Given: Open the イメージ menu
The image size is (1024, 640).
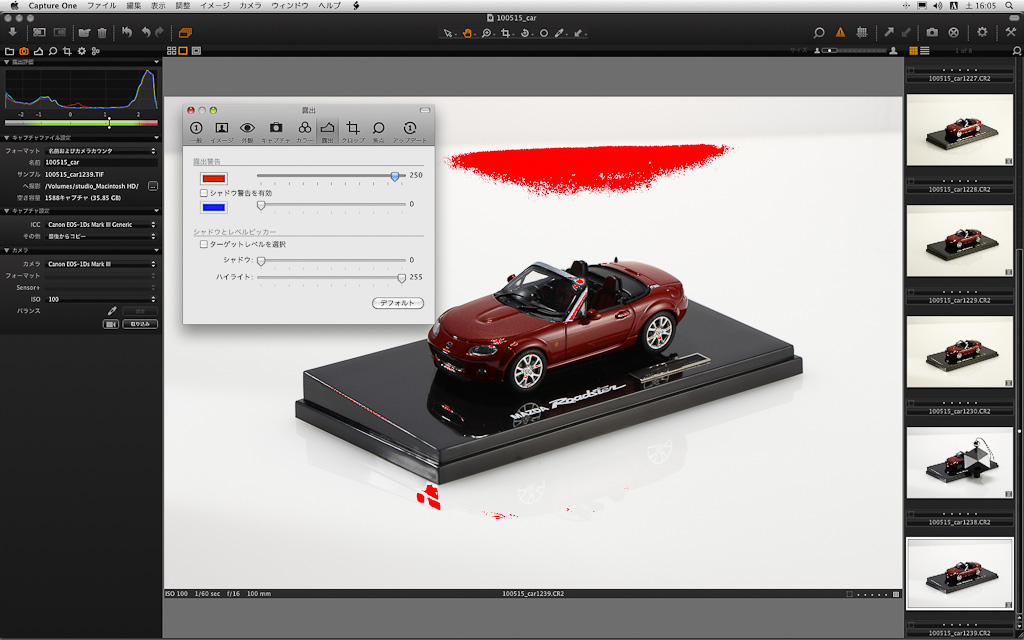Looking at the screenshot, I should coord(214,6).
